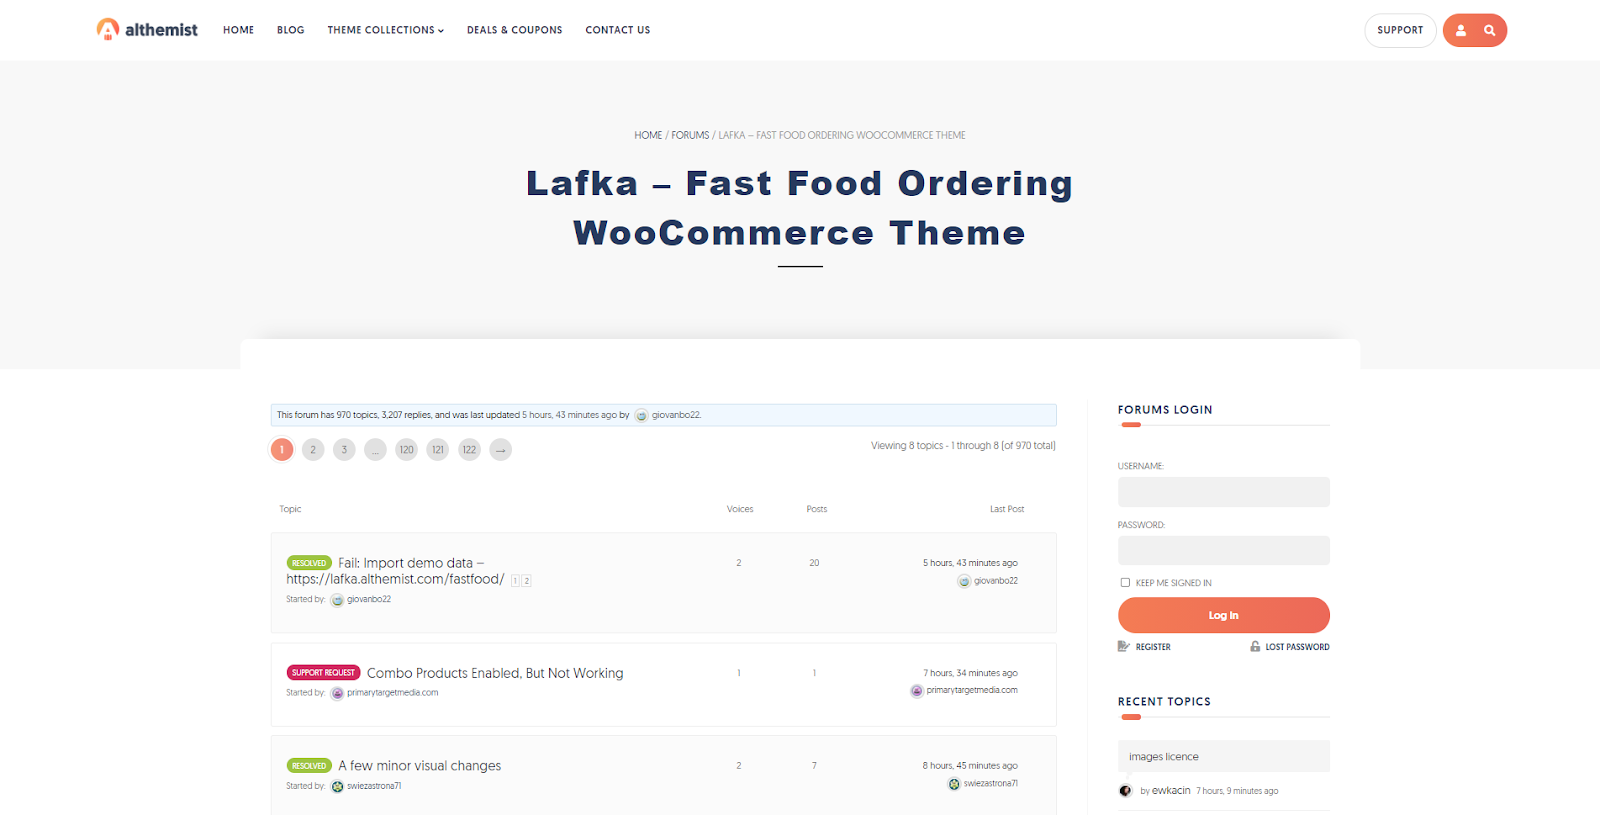Viewport: 1600px width, 815px height.
Task: Go to page 121 in pagination
Action: click(x=438, y=450)
